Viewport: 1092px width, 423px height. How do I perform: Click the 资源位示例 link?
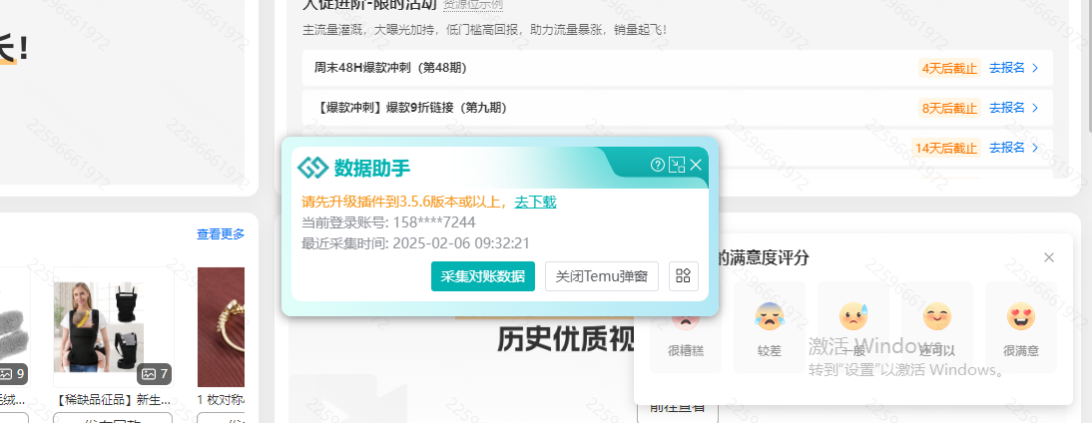(473, 5)
